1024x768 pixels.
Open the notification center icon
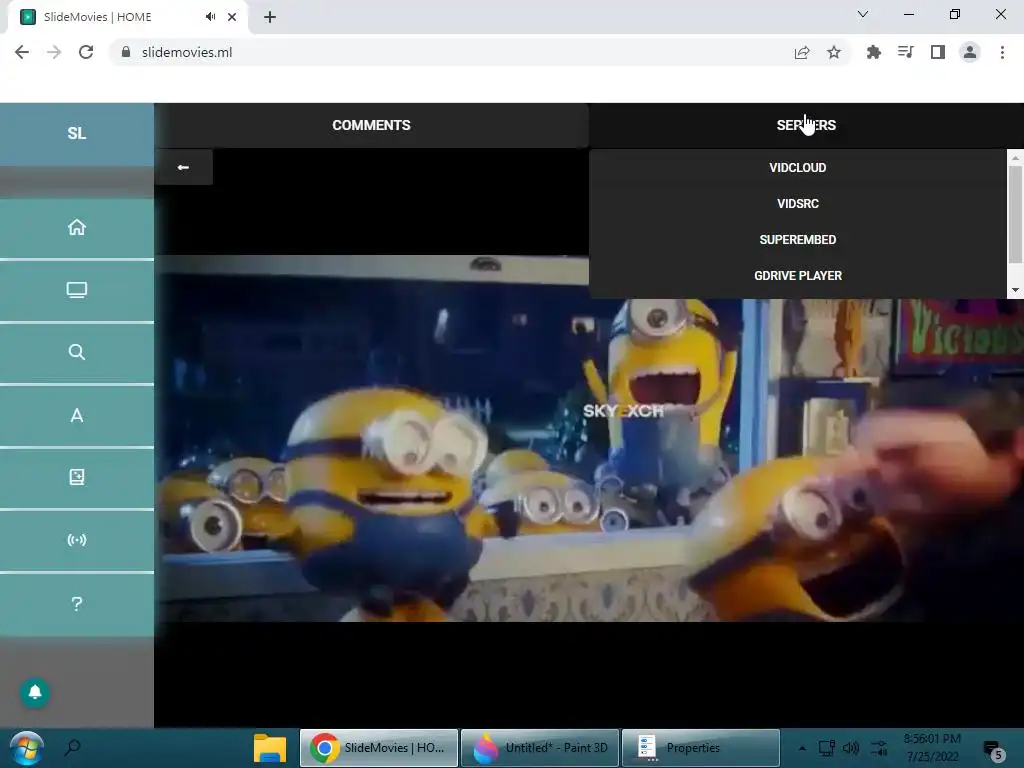tap(993, 750)
